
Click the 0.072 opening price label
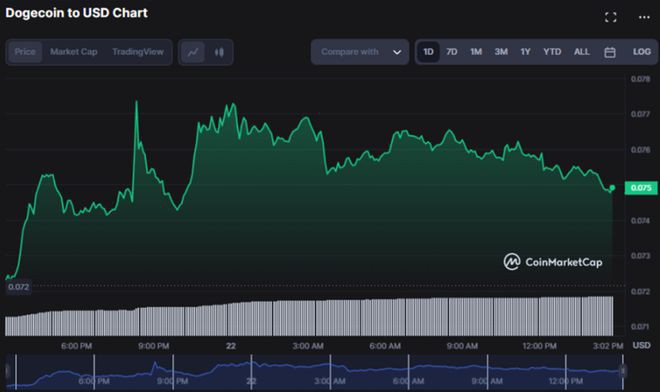pyautogui.click(x=19, y=287)
